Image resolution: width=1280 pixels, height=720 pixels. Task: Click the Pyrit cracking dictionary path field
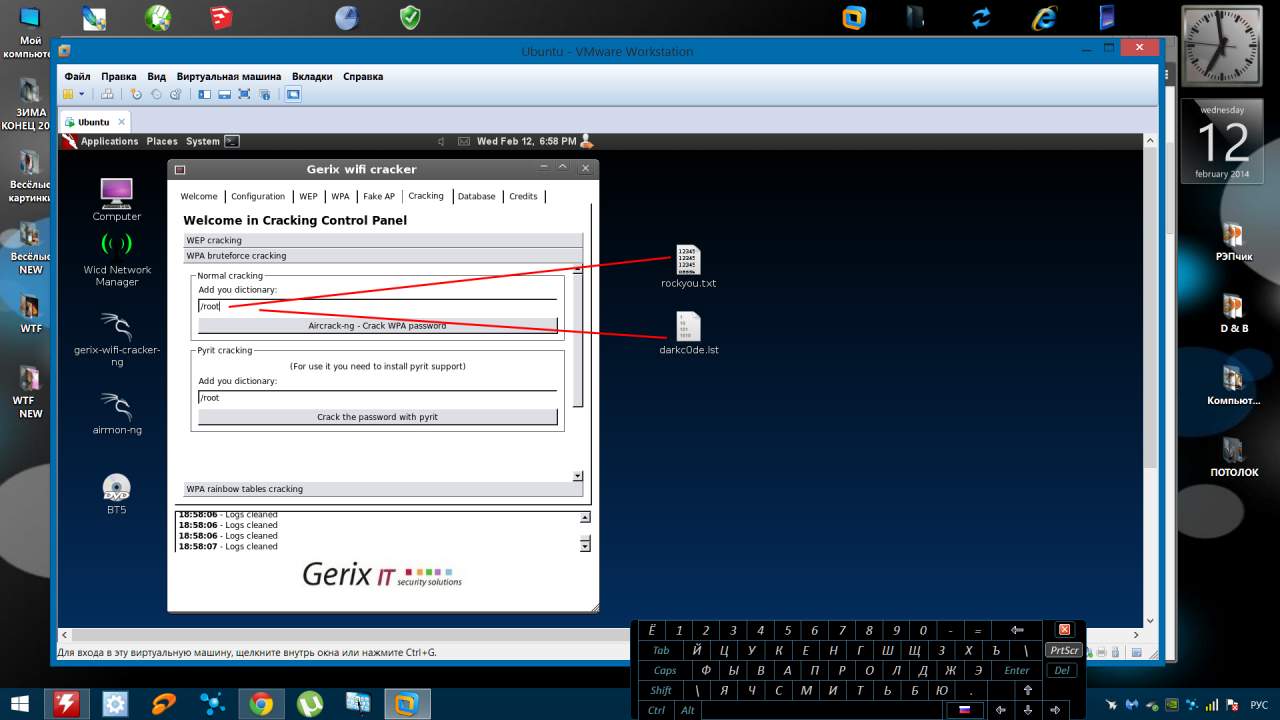pos(378,397)
